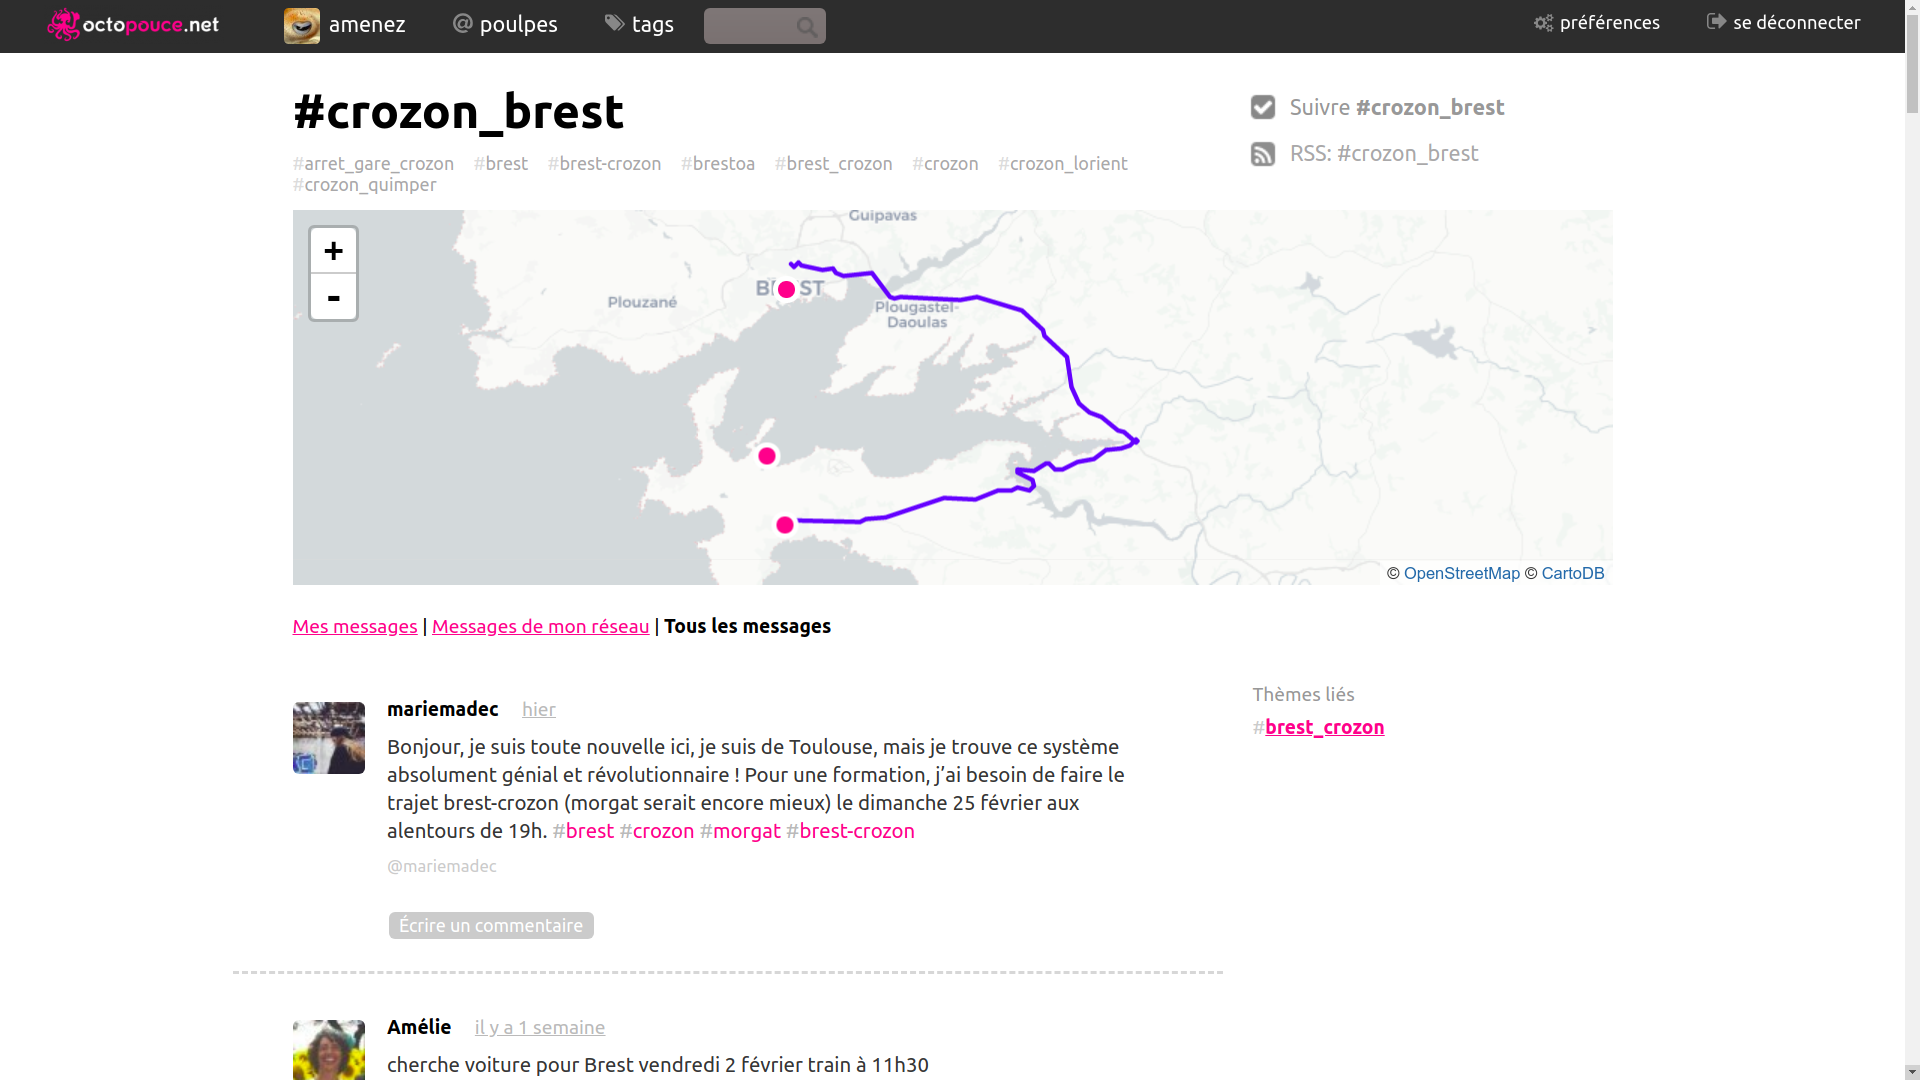Viewport: 1920px width, 1080px height.
Task: Open the préférences gears icon
Action: [1544, 23]
